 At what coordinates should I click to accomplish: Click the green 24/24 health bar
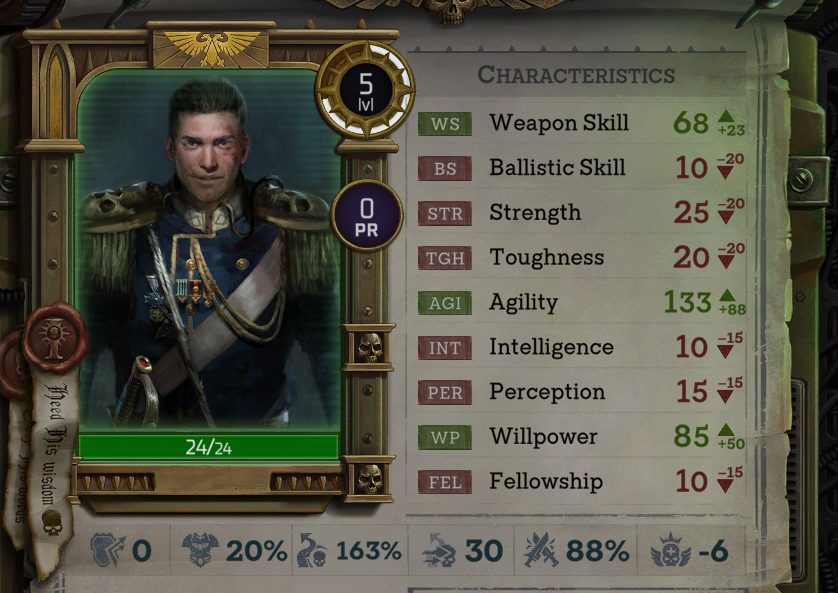pyautogui.click(x=208, y=447)
